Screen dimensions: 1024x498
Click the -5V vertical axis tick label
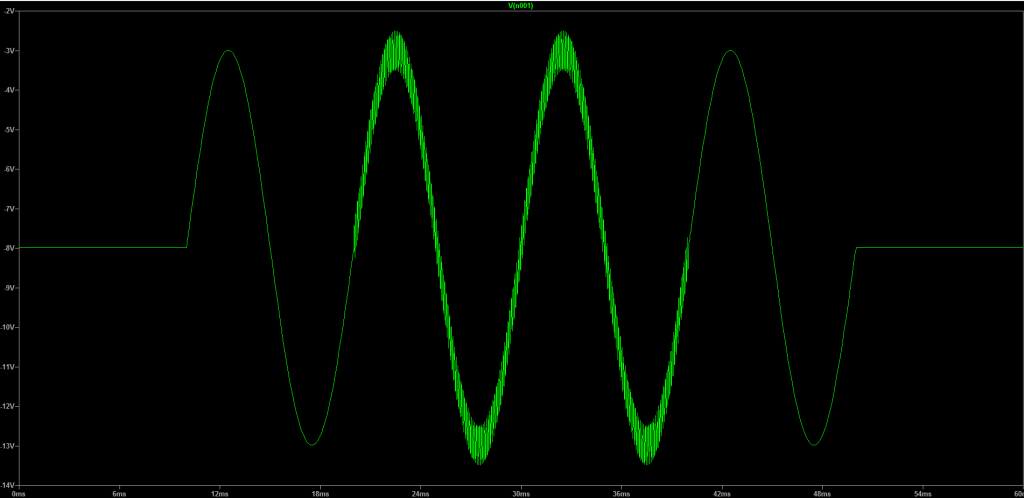(7, 130)
